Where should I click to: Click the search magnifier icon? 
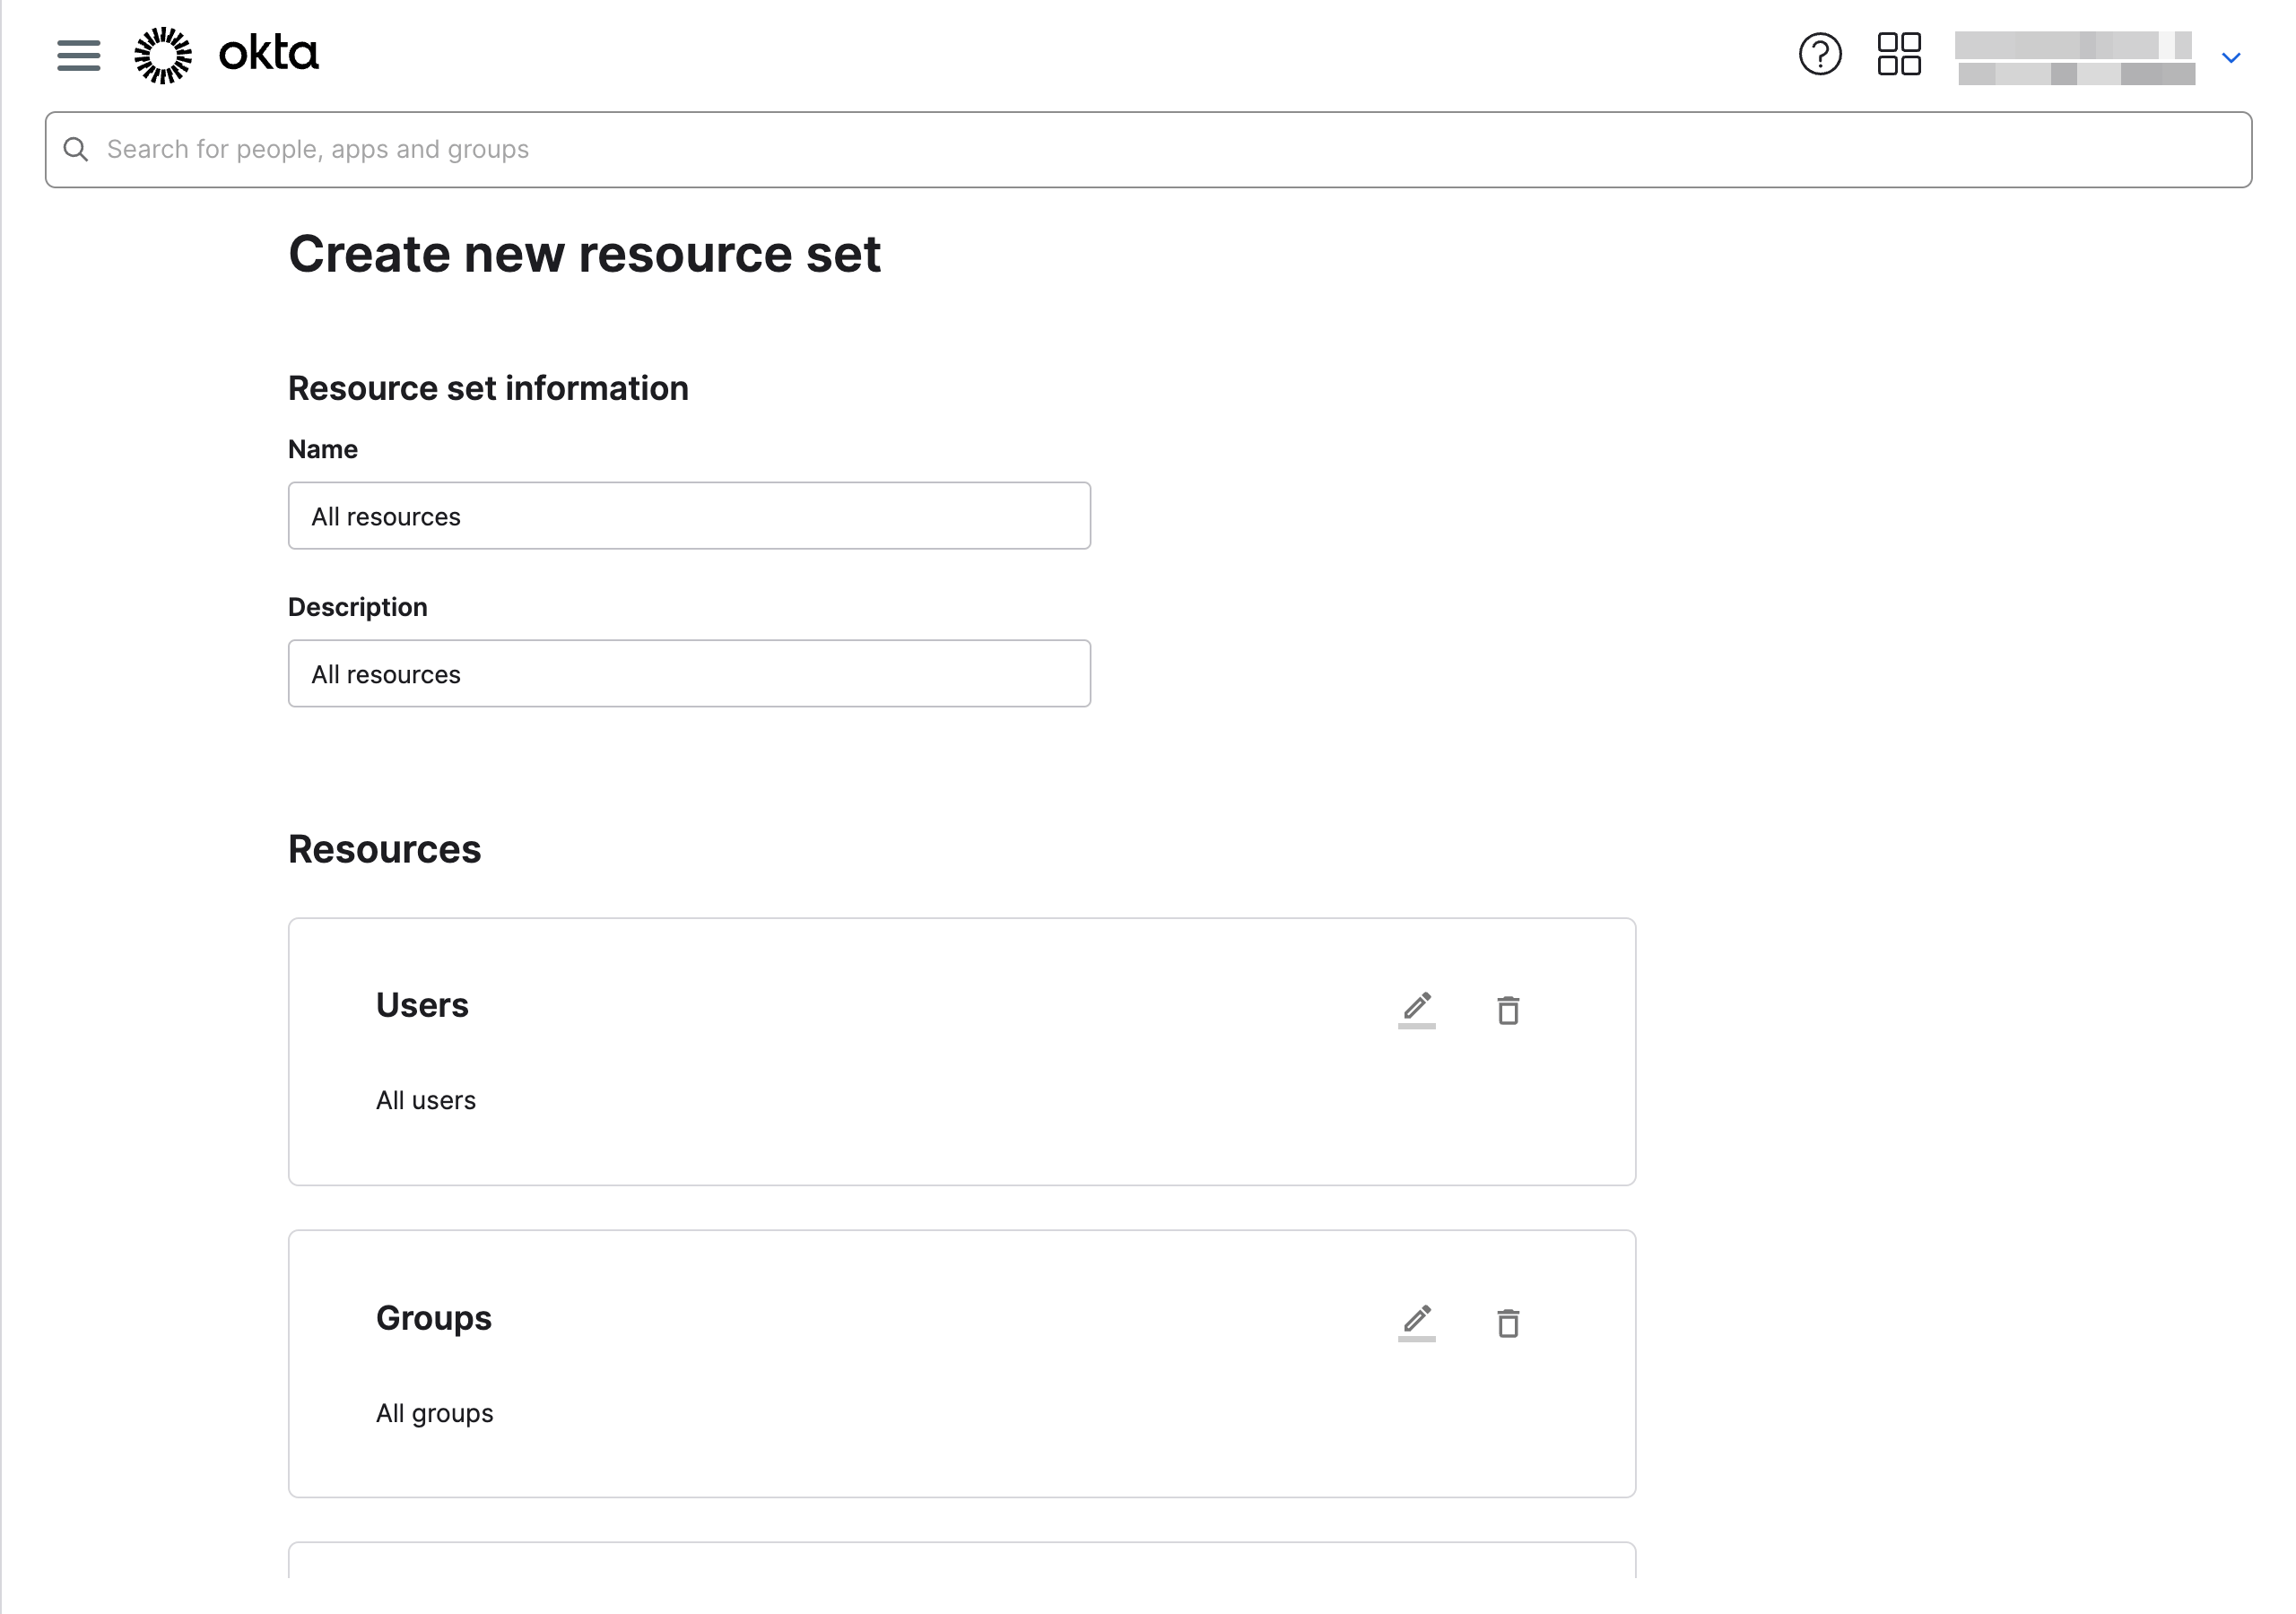pos(76,149)
